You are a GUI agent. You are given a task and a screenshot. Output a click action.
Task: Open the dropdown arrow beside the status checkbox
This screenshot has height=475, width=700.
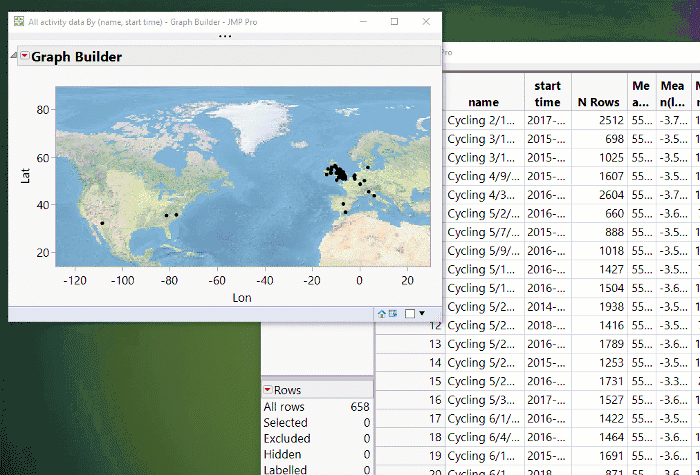coord(422,313)
